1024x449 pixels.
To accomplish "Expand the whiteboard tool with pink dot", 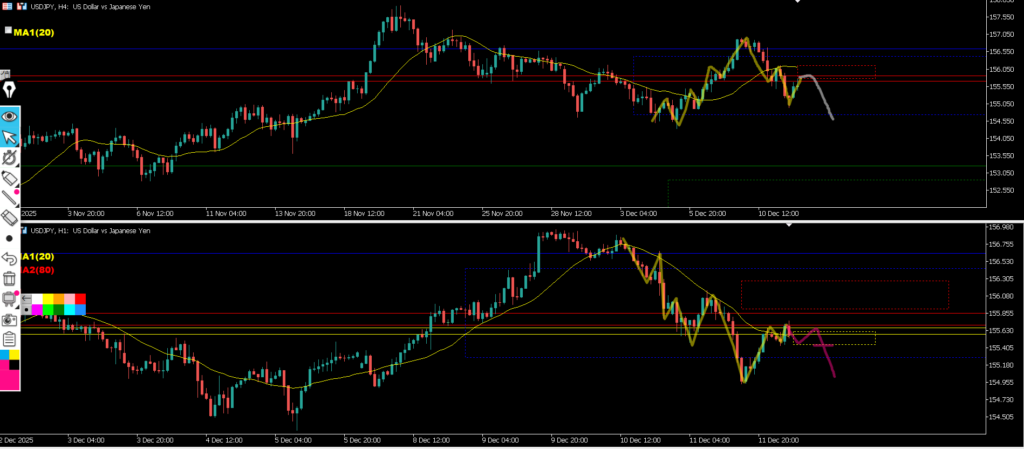I will [x=10, y=298].
